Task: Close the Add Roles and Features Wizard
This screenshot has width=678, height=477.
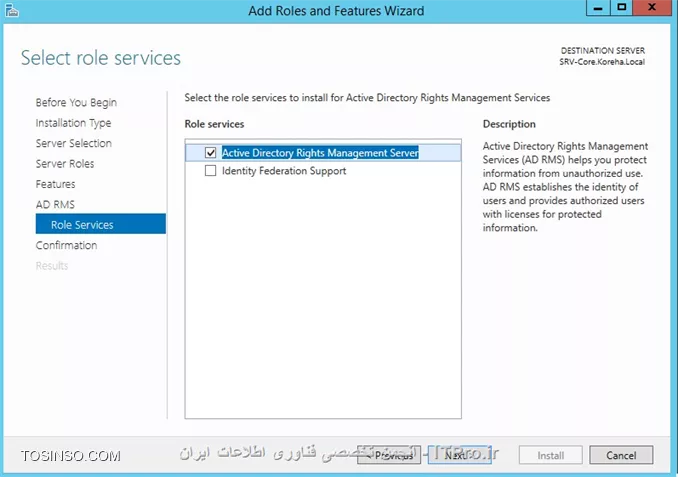Action: coord(652,8)
